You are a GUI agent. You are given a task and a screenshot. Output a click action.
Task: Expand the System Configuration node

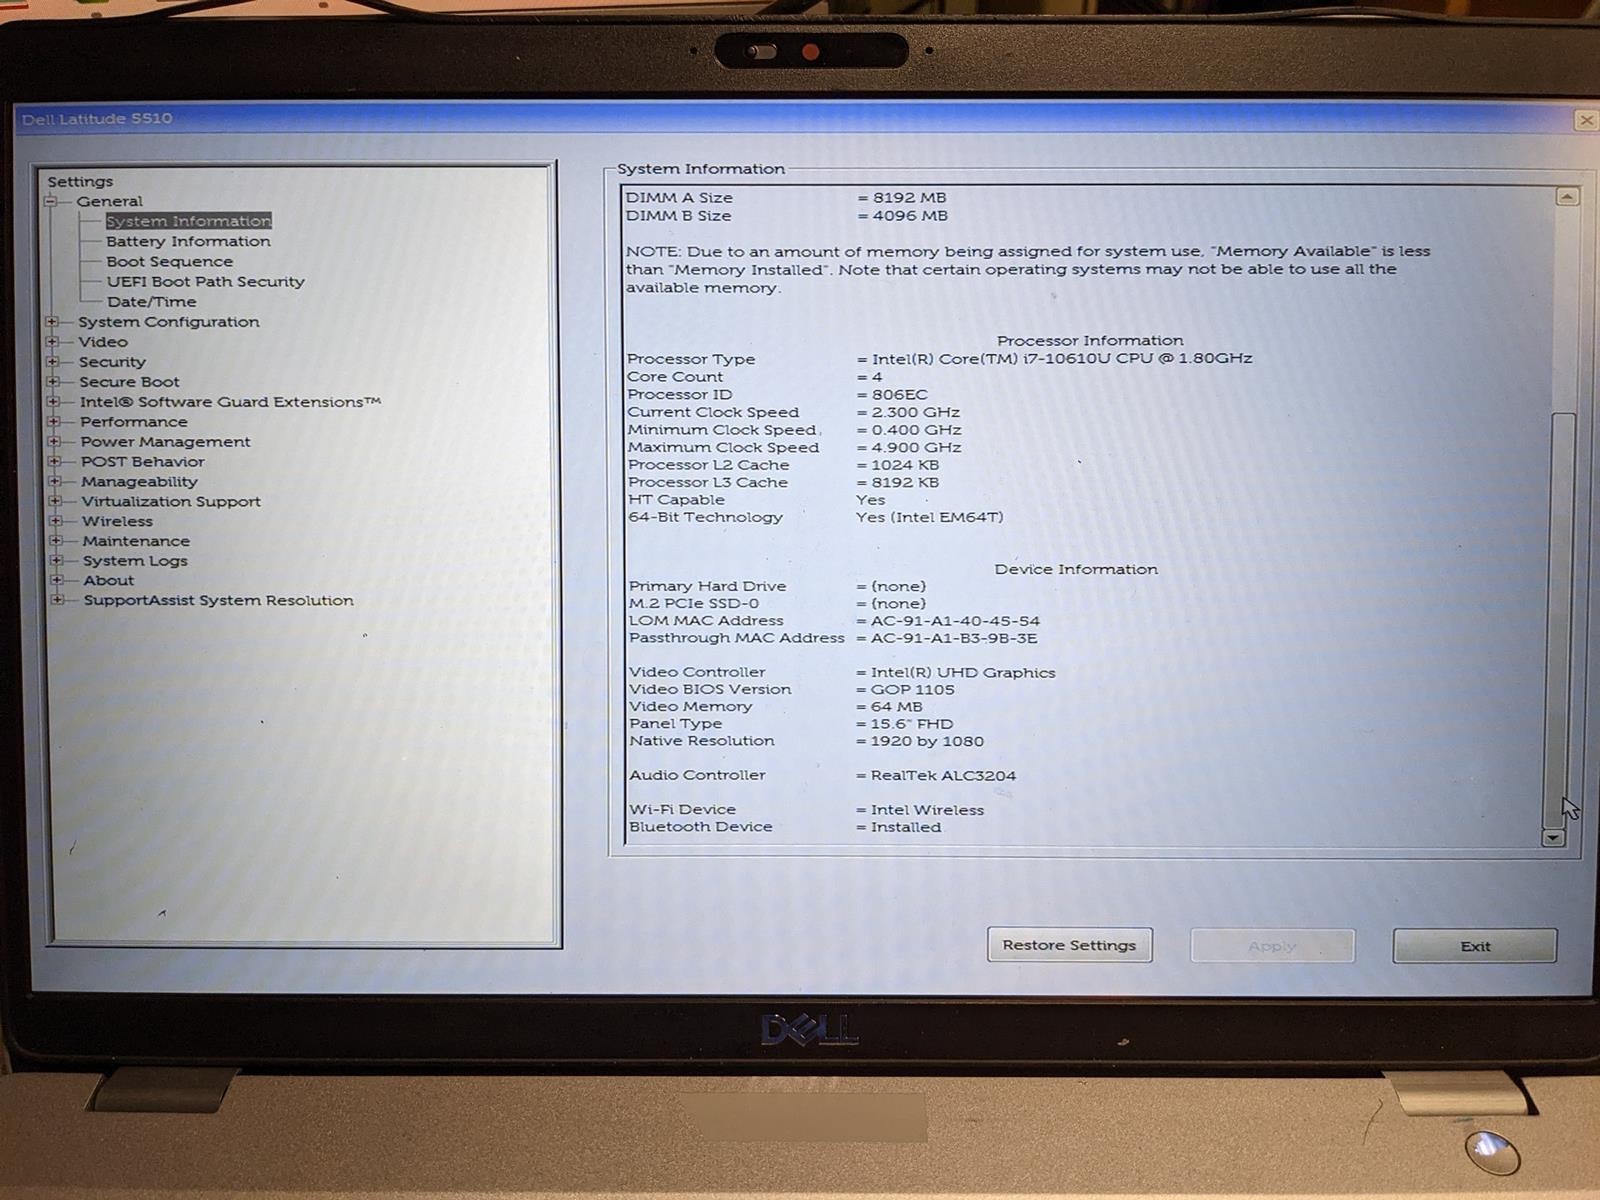point(51,322)
